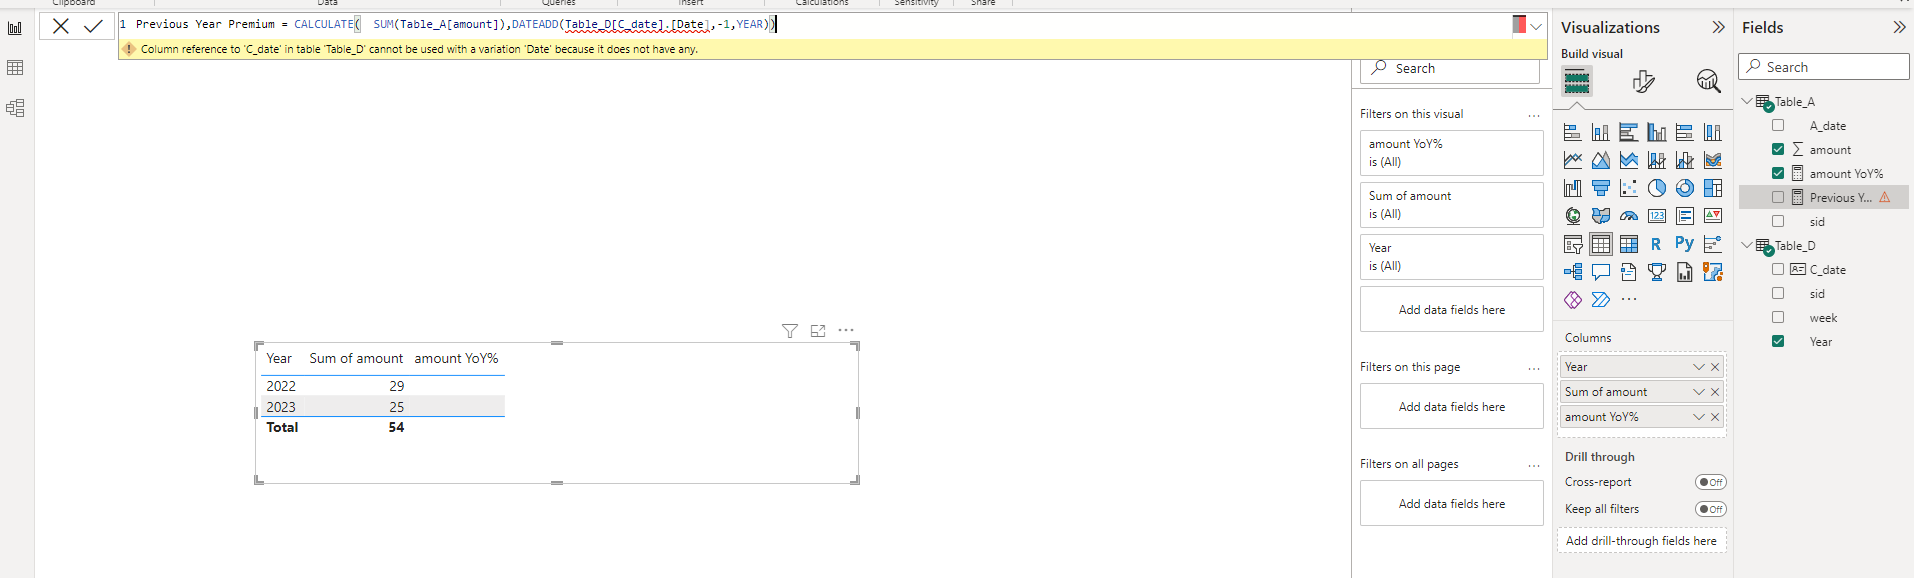This screenshot has height=578, width=1914.
Task: Open Focus mode for the table visual
Action: 818,331
